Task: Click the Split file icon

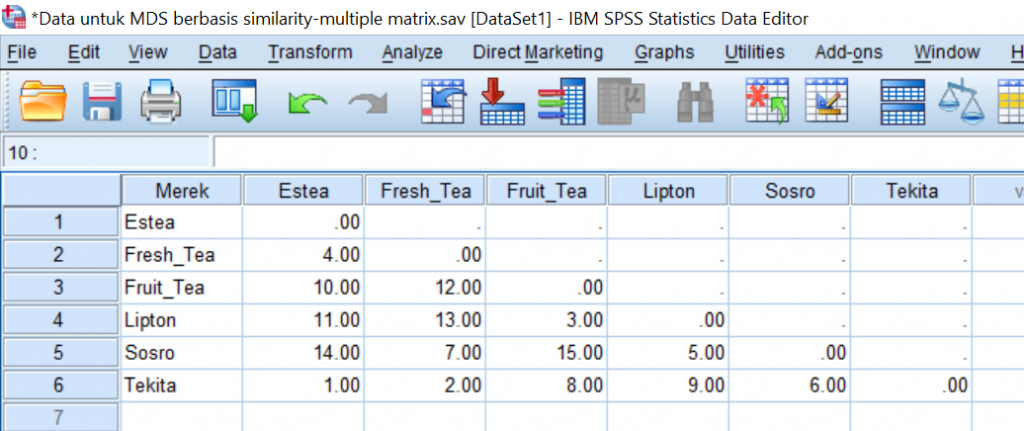Action: 901,101
